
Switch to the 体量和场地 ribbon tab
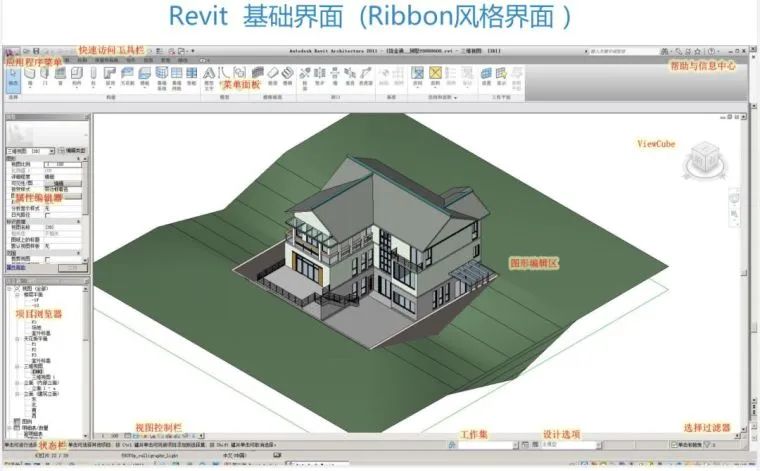pos(107,60)
